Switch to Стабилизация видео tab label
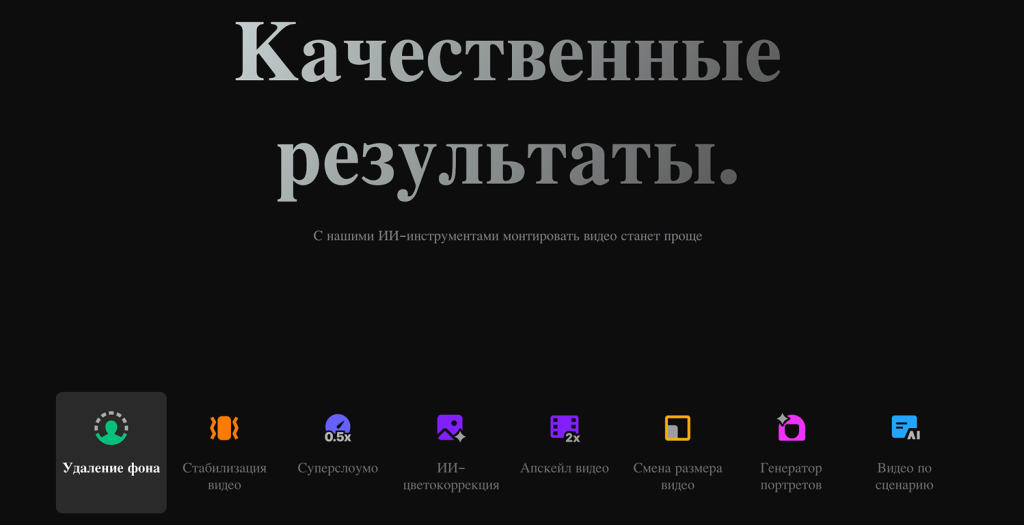 pos(224,476)
